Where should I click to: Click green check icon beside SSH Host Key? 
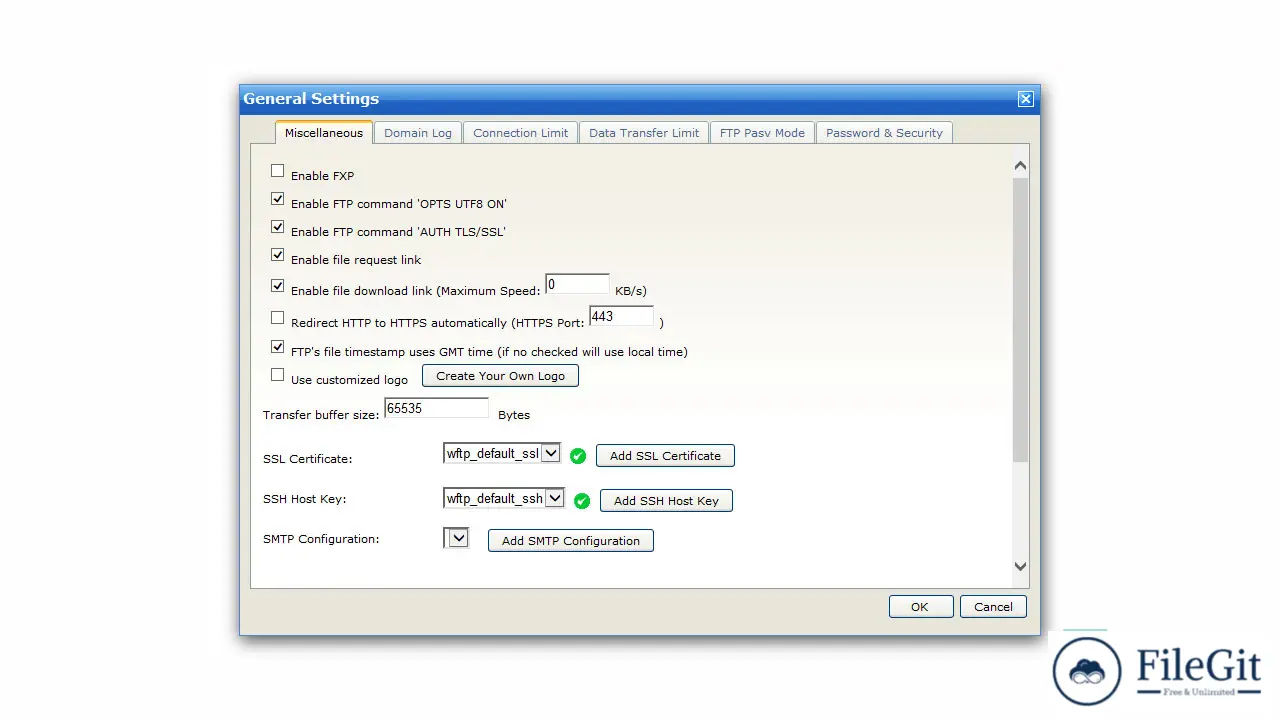(x=582, y=501)
